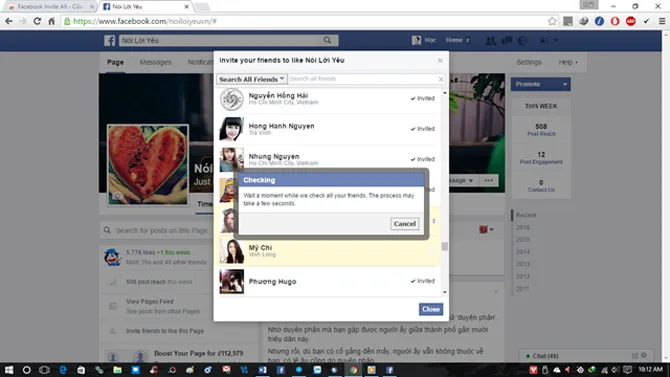Open View Pages Feed link
This screenshot has height=377, width=670.
coord(150,301)
